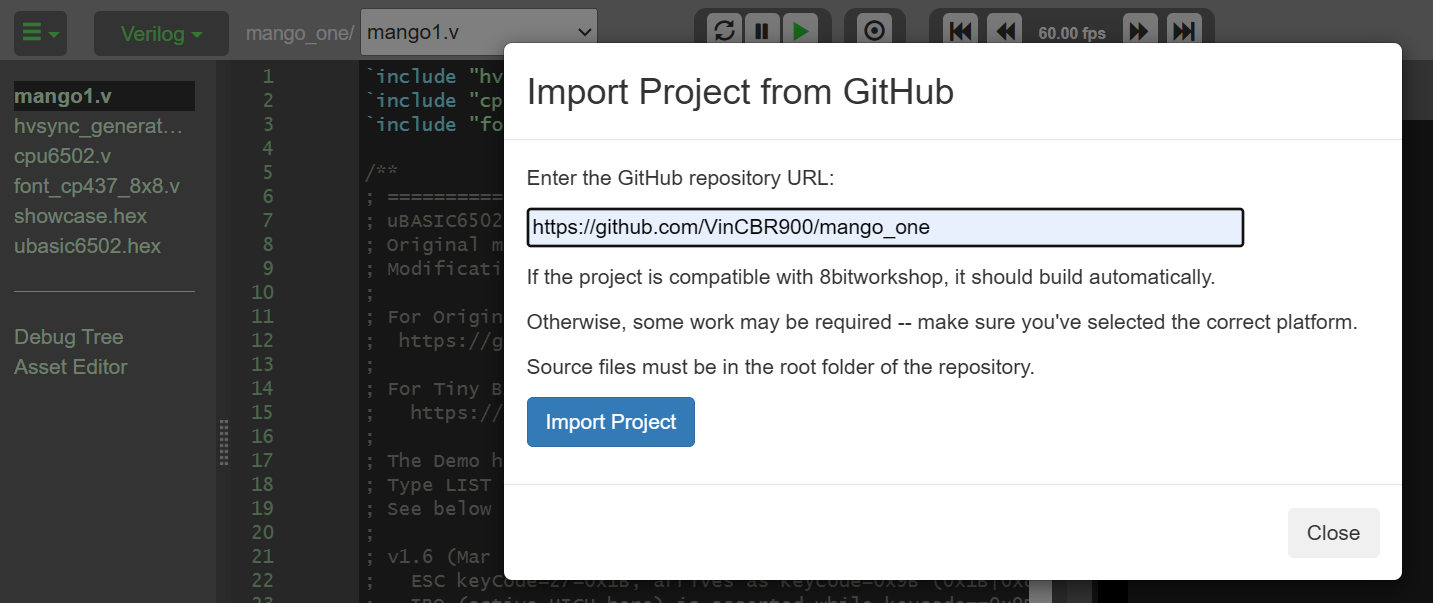Click the Import Project button
Screen dimensions: 1433x603
tap(610, 422)
